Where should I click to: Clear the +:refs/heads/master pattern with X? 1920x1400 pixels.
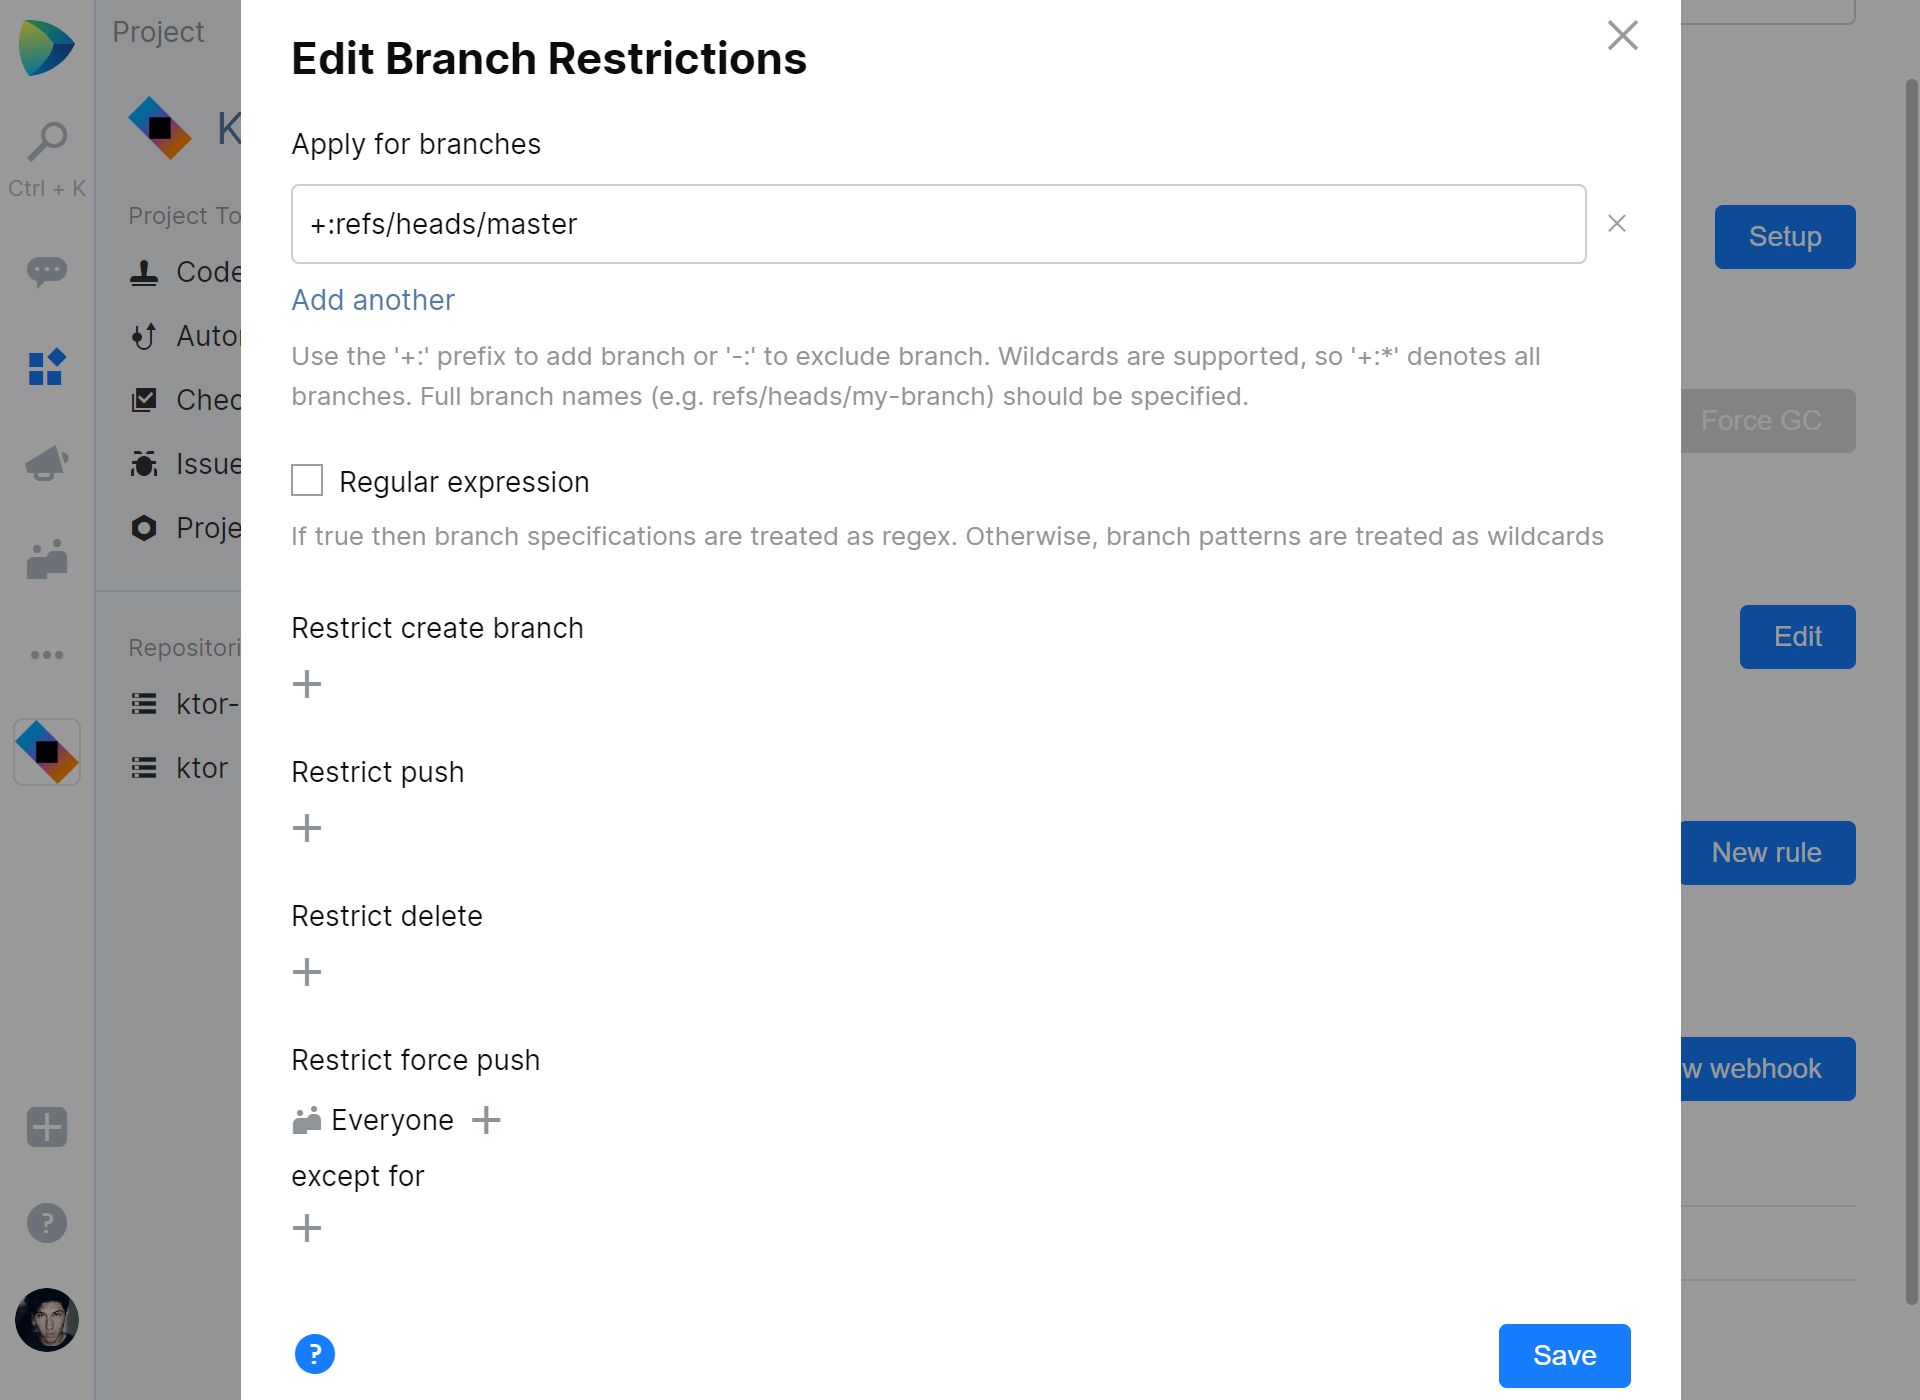(x=1616, y=223)
